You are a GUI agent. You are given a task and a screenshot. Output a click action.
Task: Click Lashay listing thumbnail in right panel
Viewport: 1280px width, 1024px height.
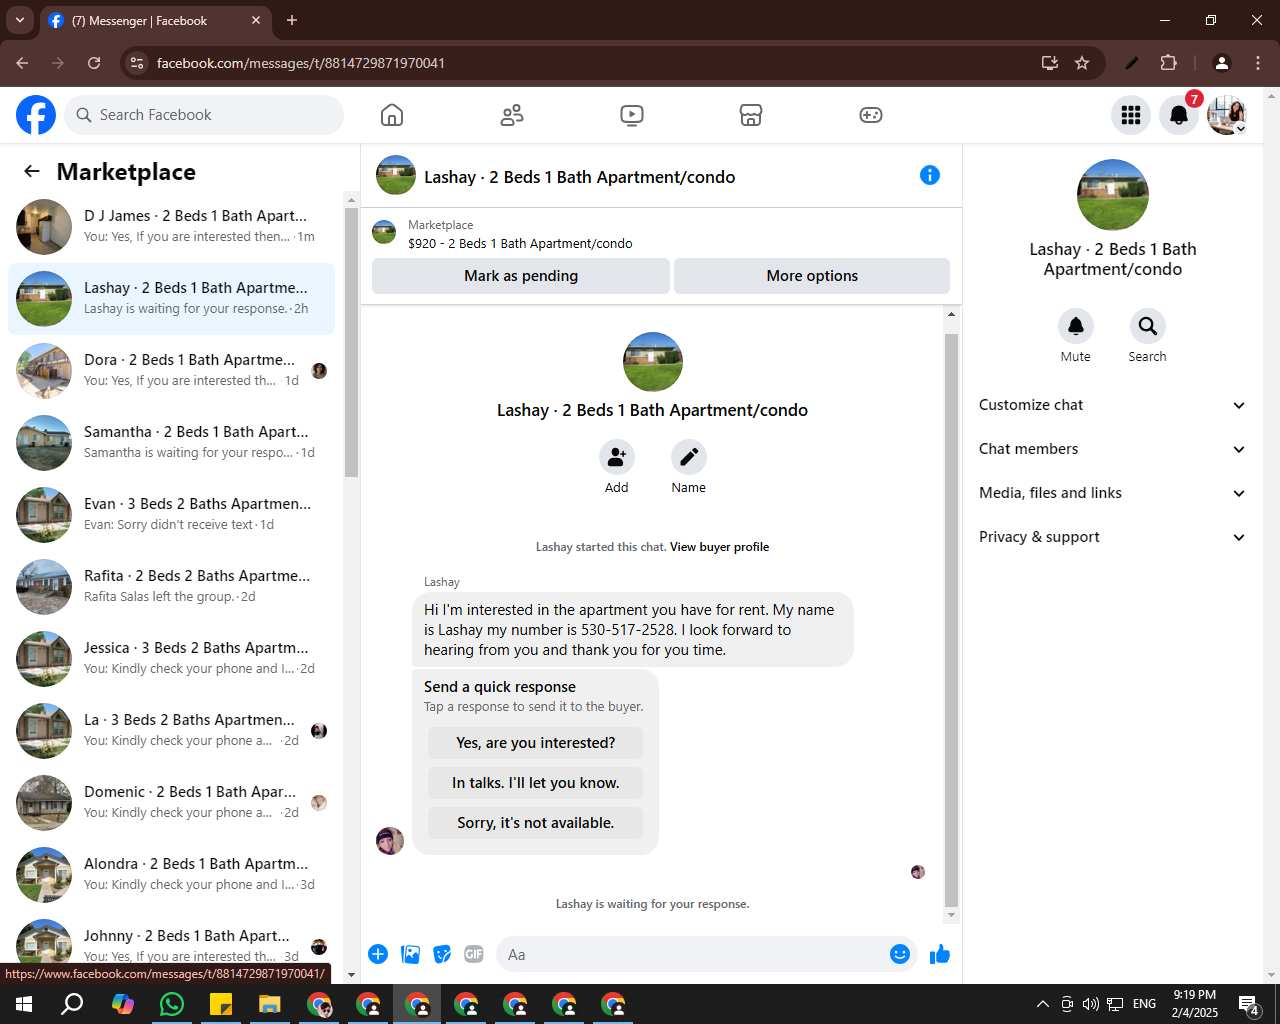[x=1112, y=195]
